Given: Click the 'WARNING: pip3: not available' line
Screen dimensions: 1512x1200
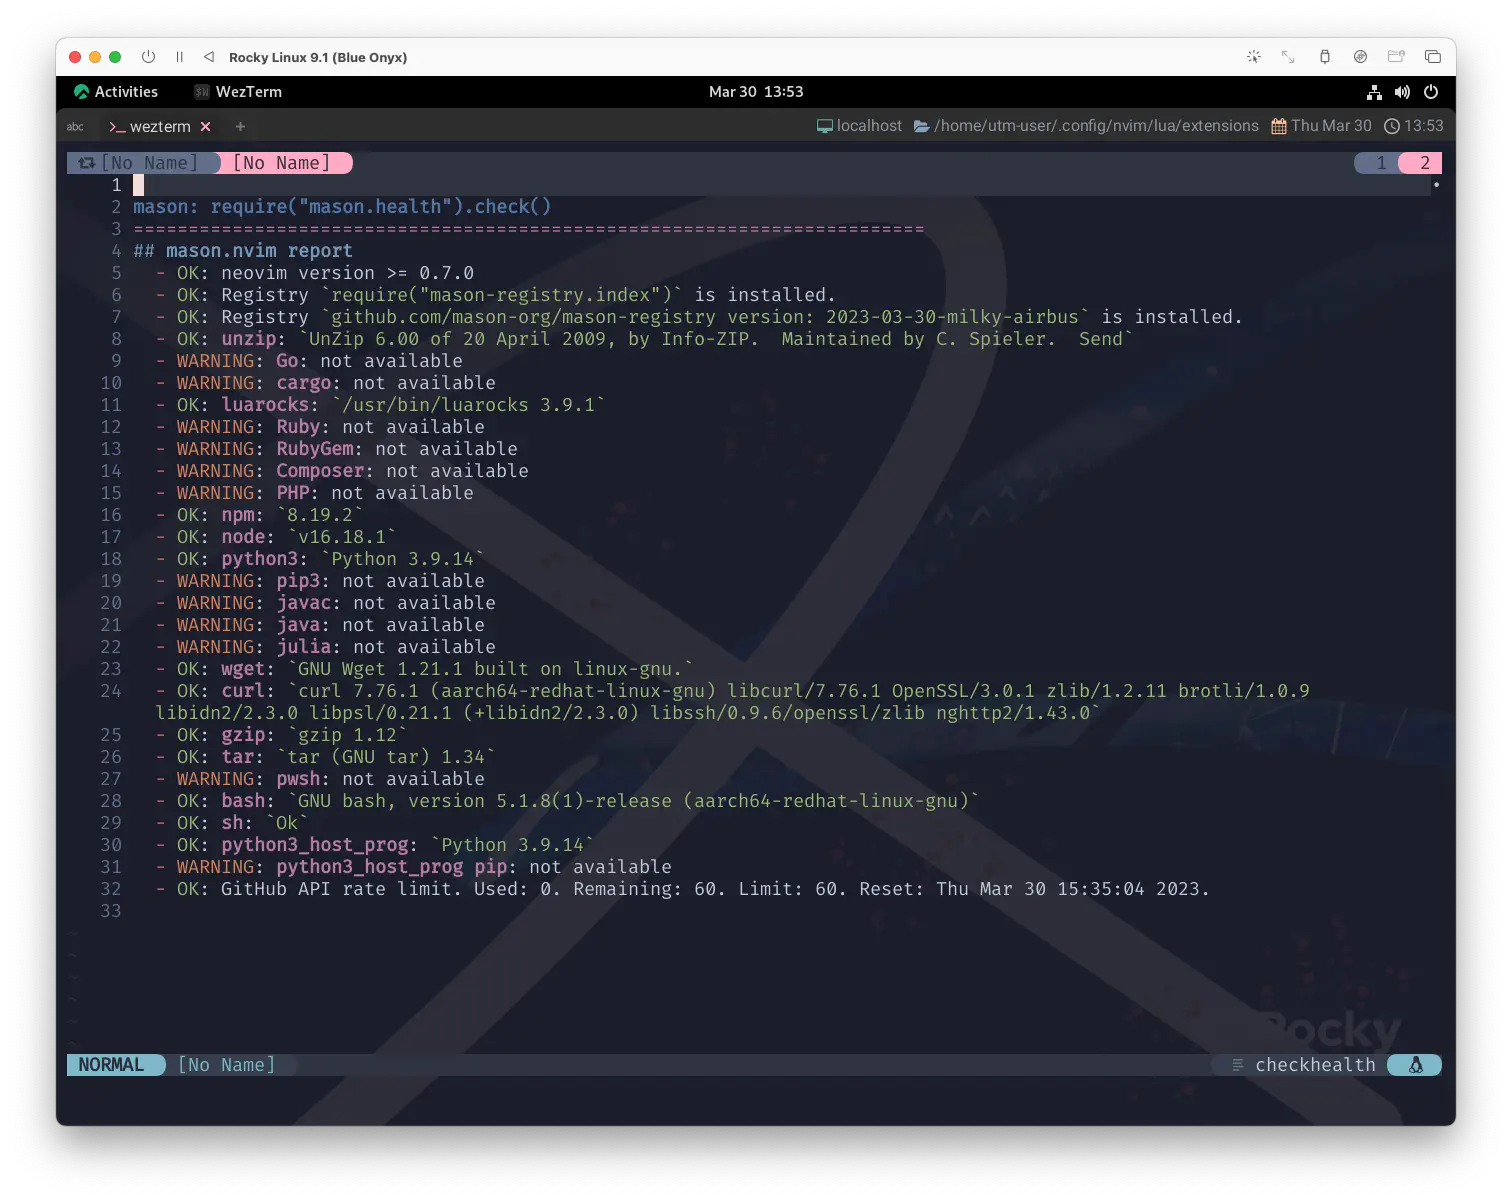Looking at the screenshot, I should [x=320, y=581].
